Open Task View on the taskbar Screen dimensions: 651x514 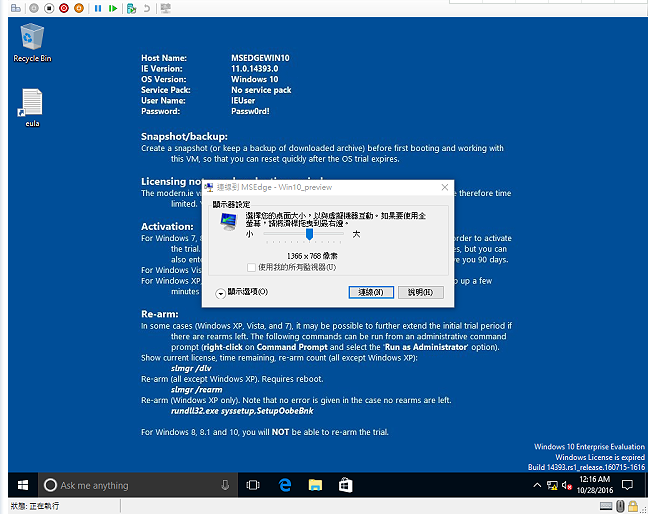pyautogui.click(x=253, y=485)
